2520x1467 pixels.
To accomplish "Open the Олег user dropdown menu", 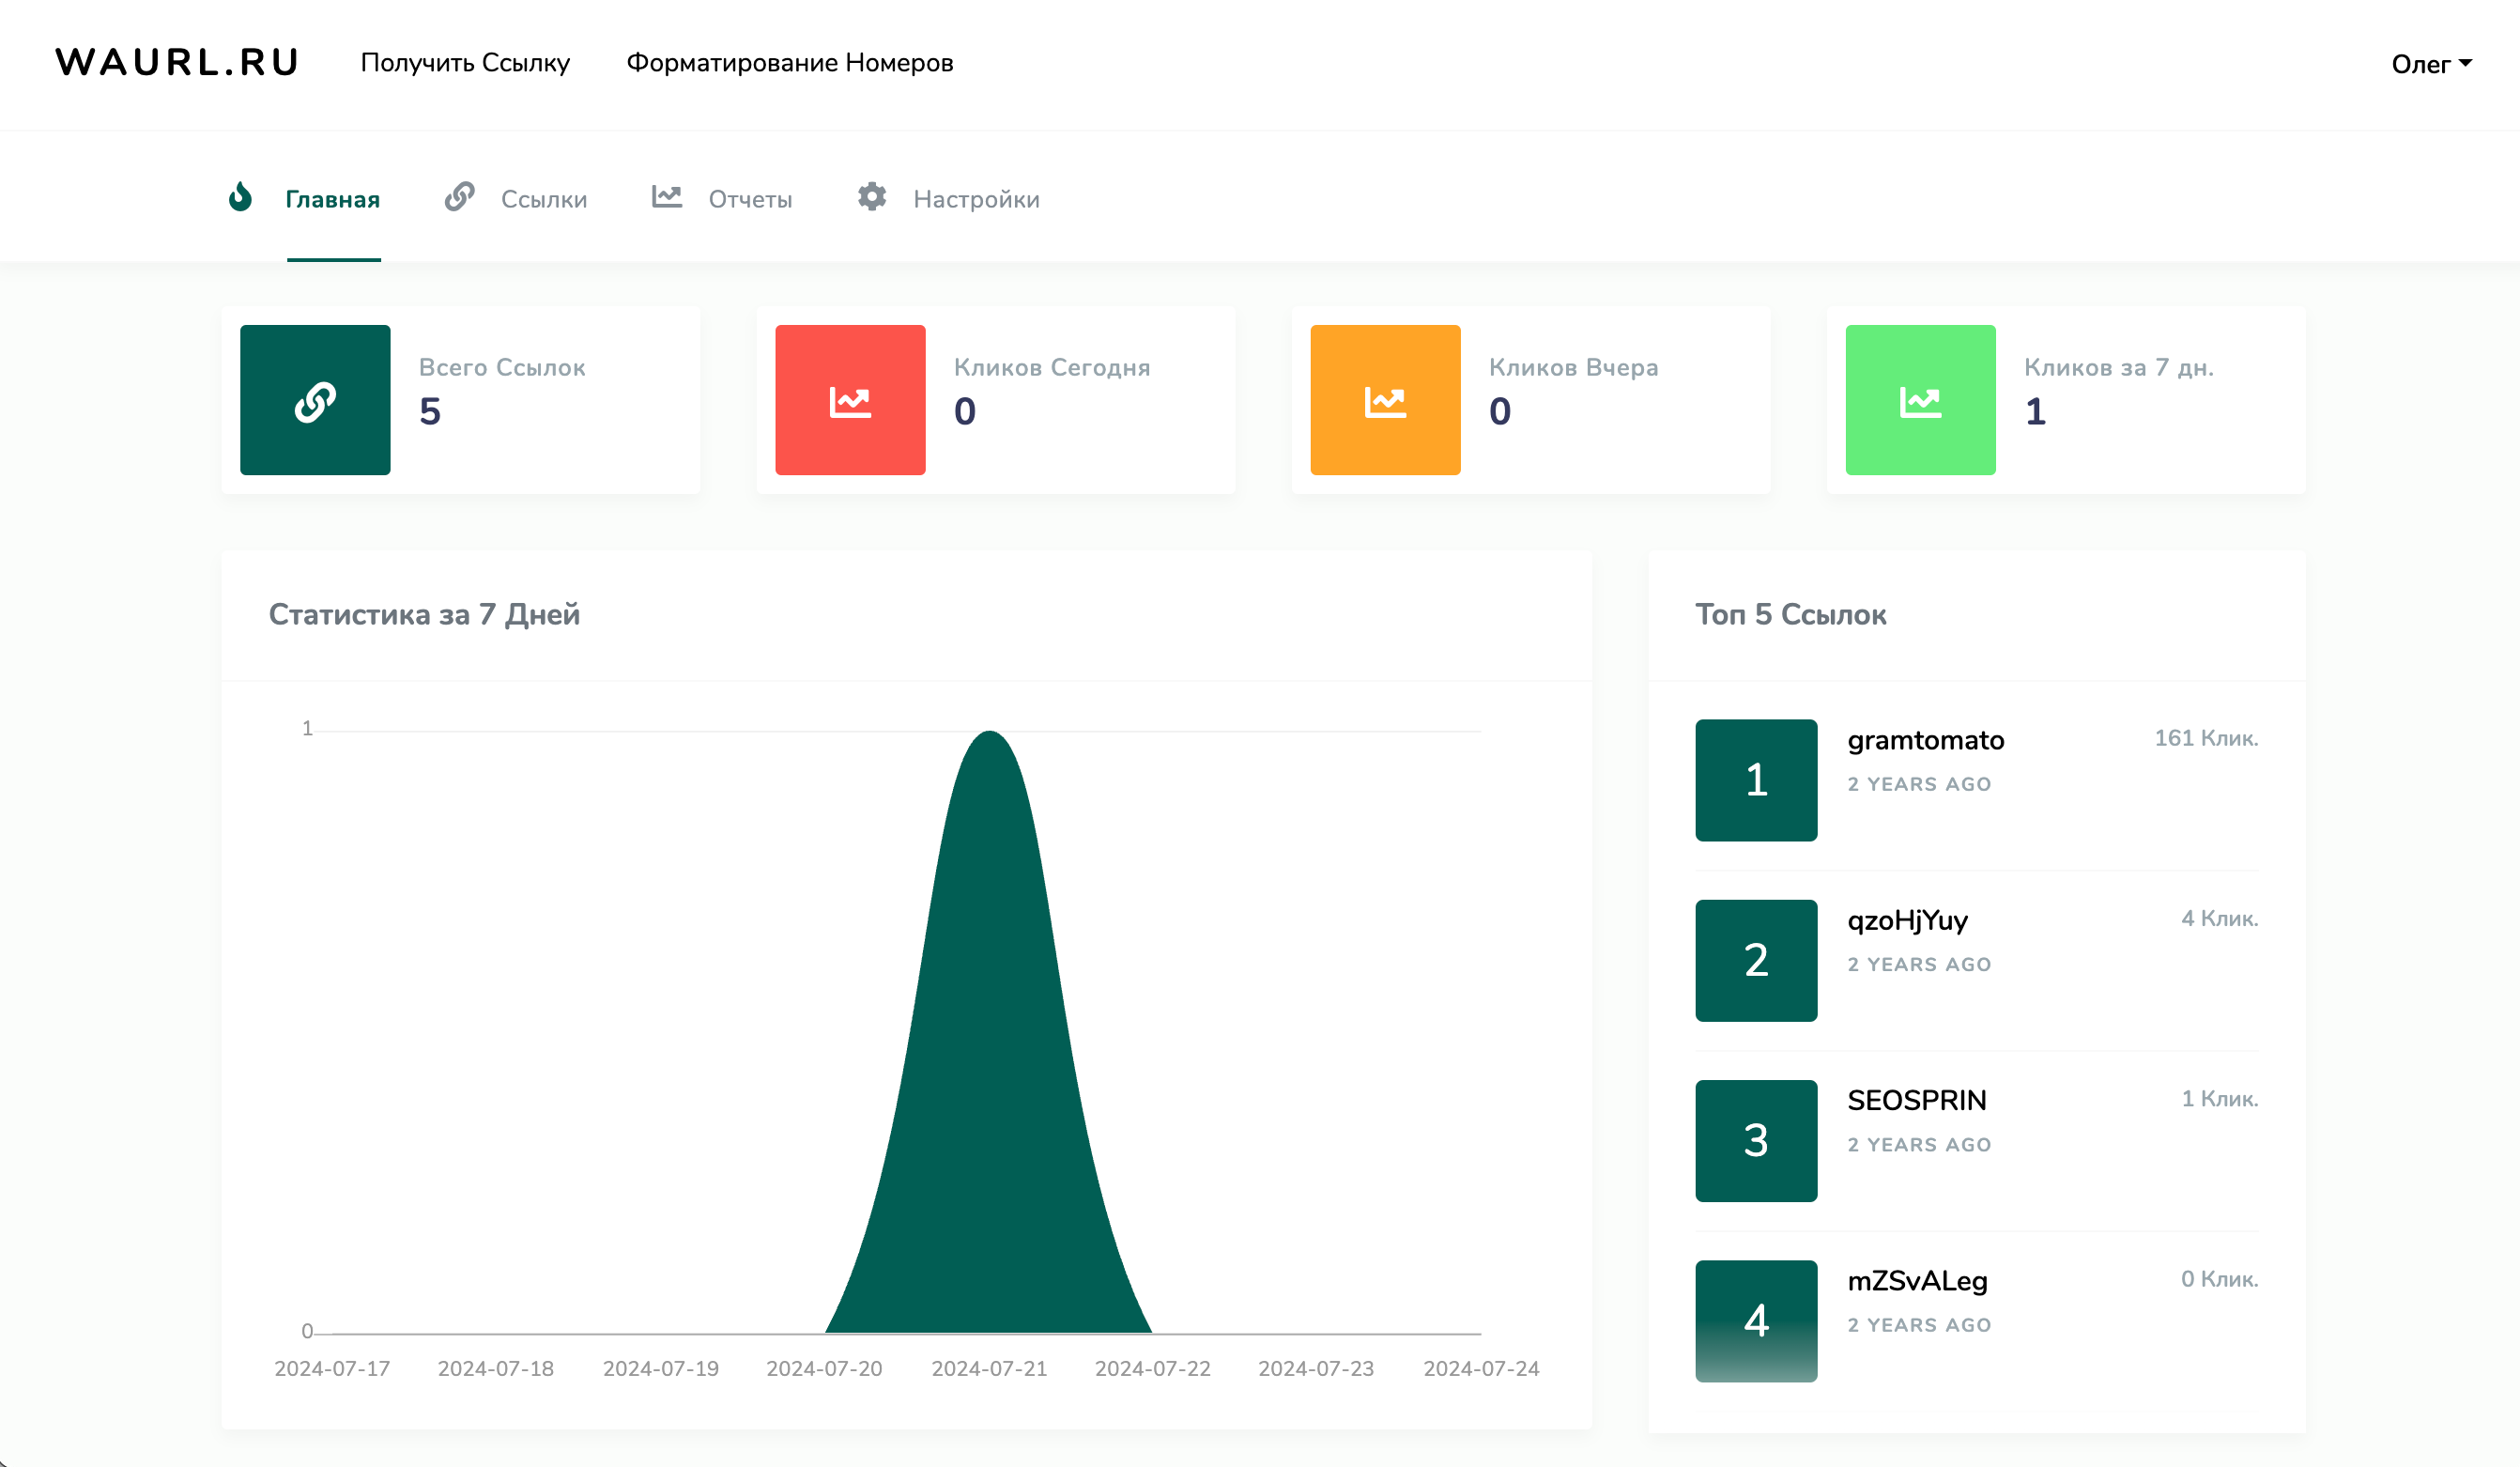I will point(2430,64).
